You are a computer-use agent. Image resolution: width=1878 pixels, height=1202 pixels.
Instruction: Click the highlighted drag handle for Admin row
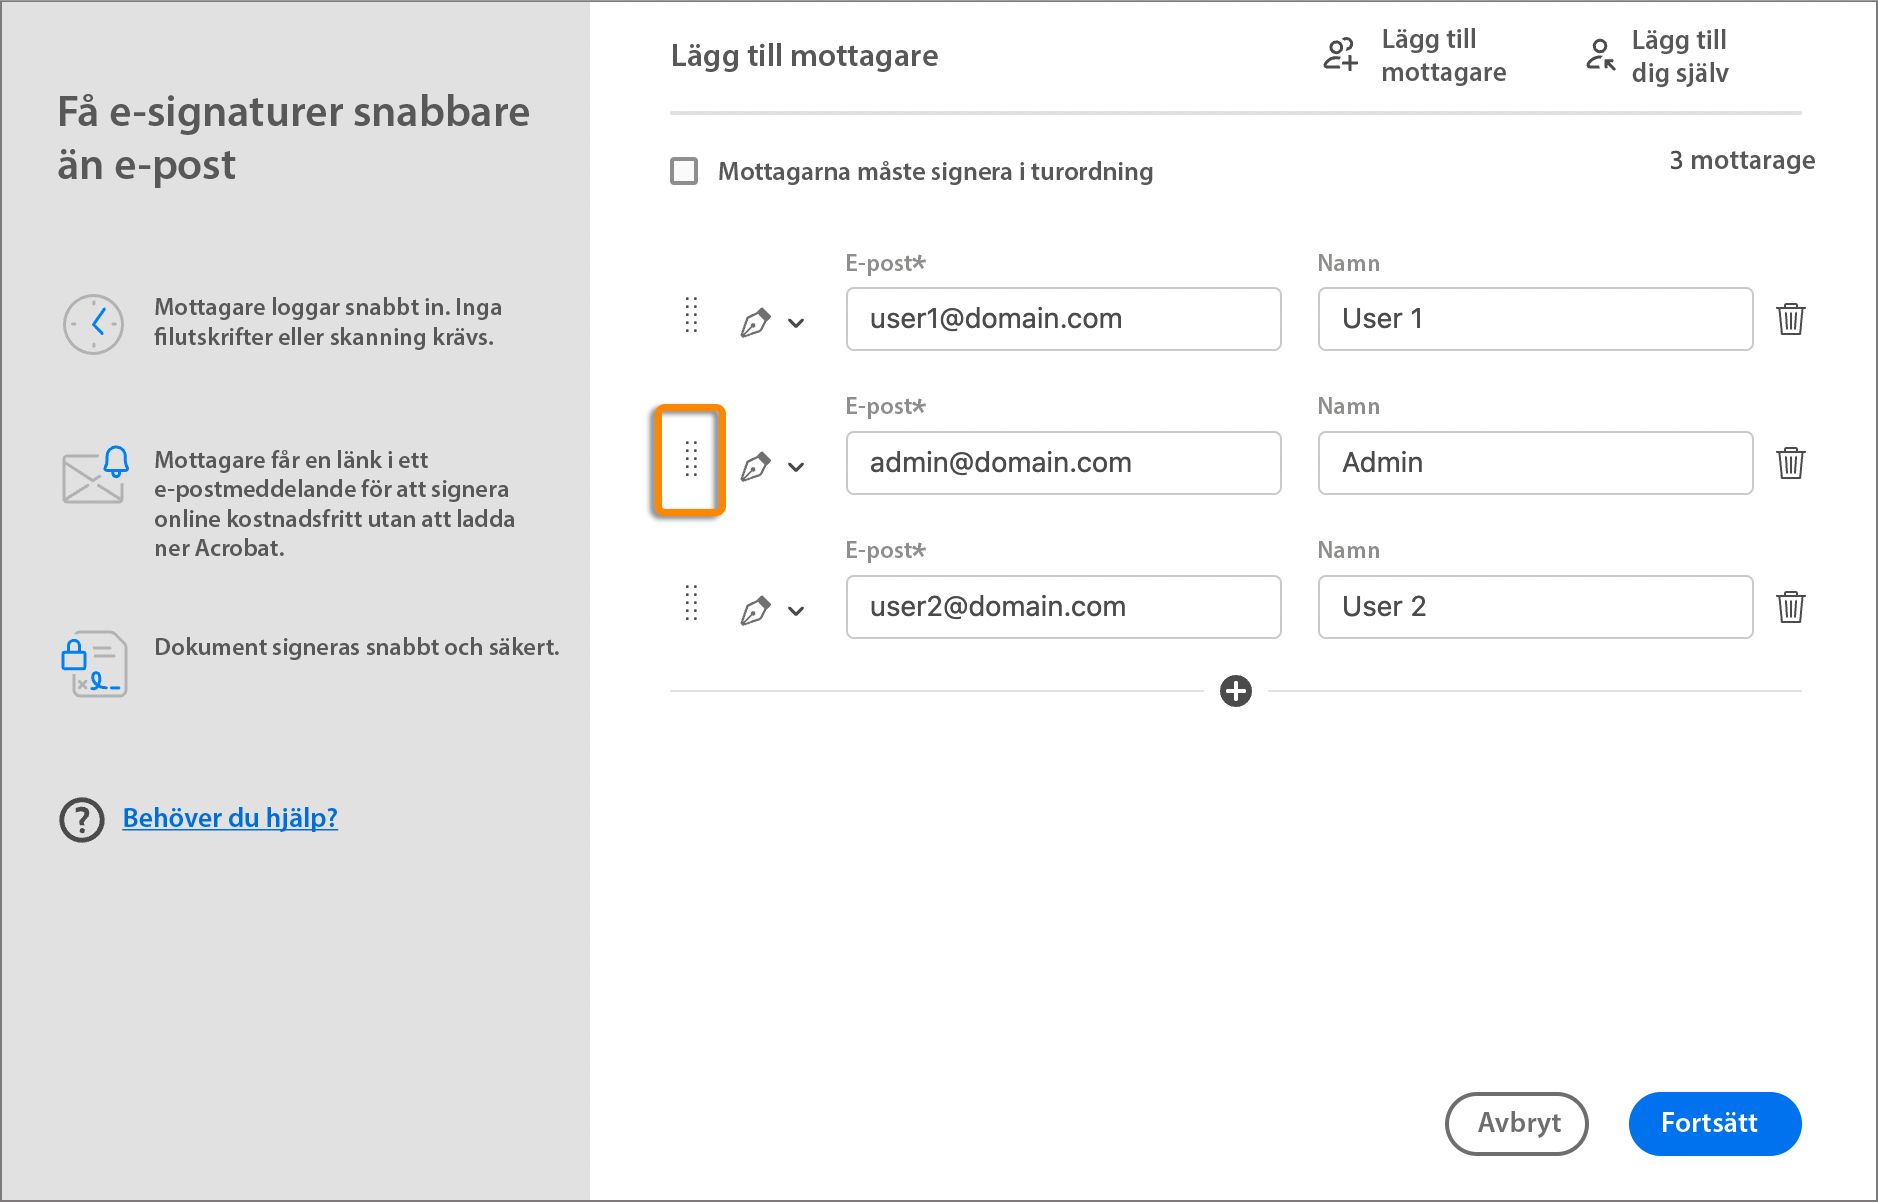[x=691, y=459]
